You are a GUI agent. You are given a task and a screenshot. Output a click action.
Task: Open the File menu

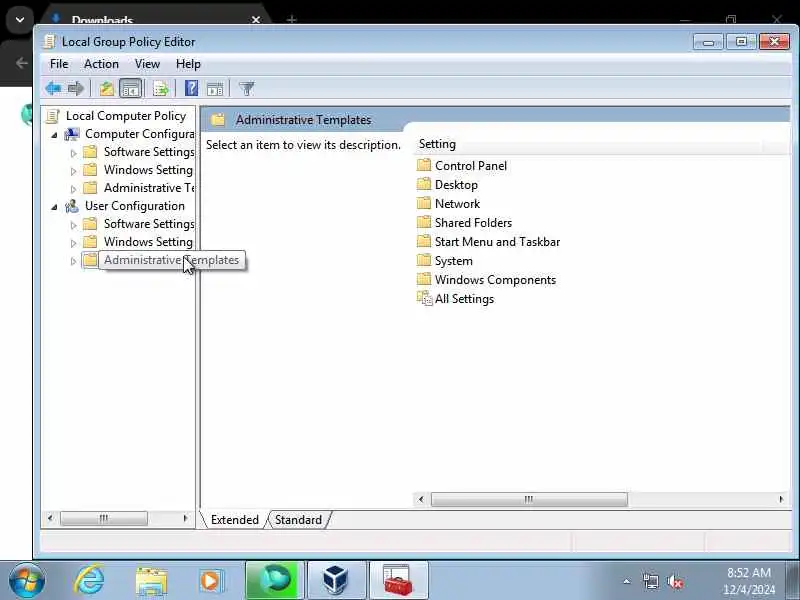(59, 64)
